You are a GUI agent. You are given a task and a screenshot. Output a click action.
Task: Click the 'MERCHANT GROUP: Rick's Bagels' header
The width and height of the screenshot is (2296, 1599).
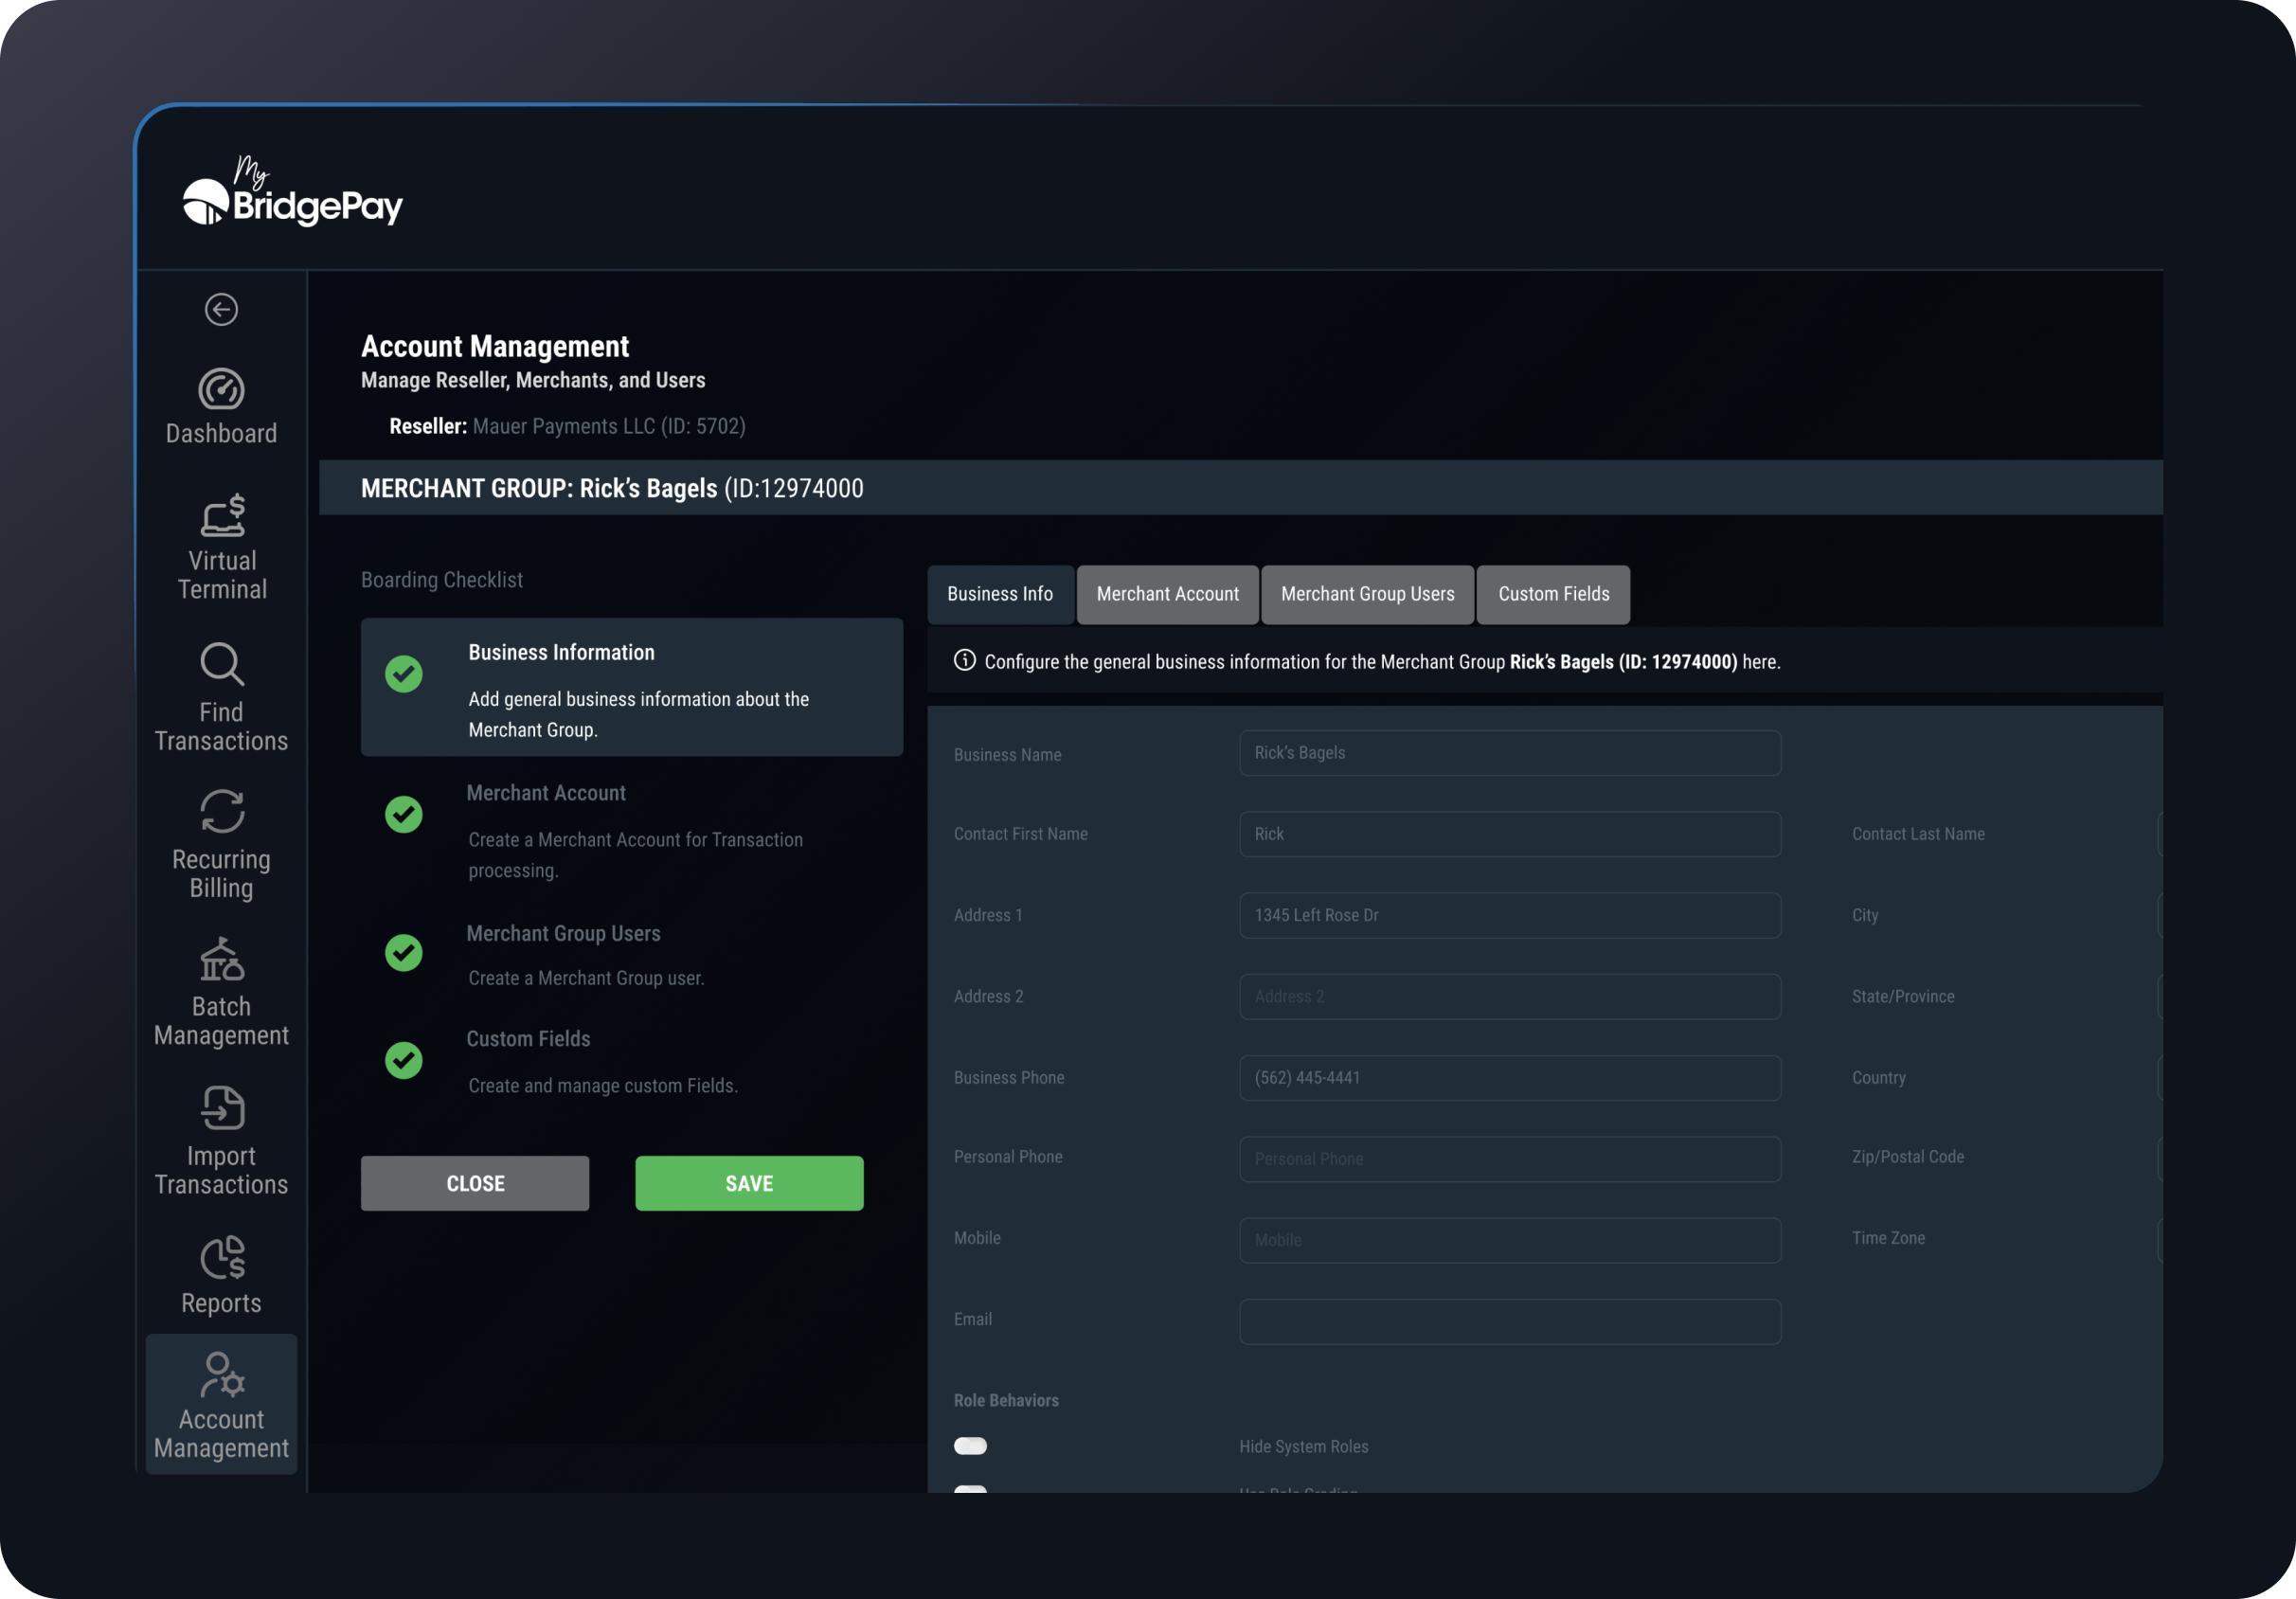click(x=539, y=488)
